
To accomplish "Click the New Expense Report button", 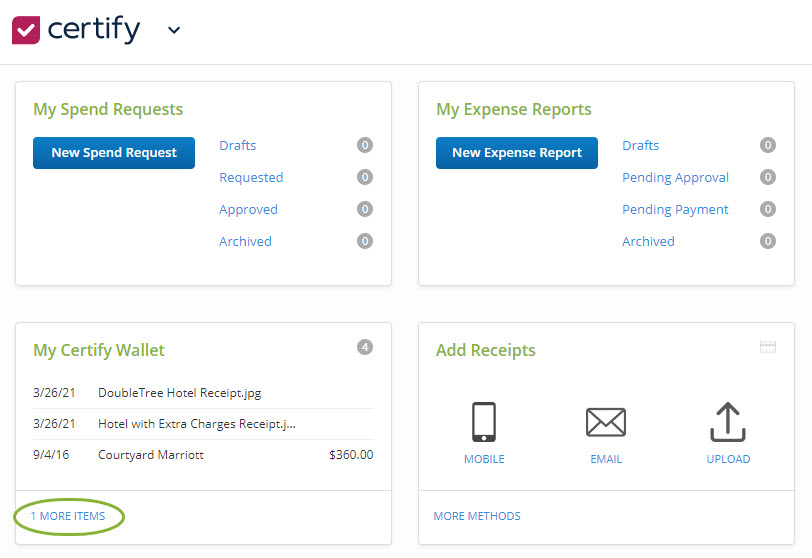I will tap(517, 153).
